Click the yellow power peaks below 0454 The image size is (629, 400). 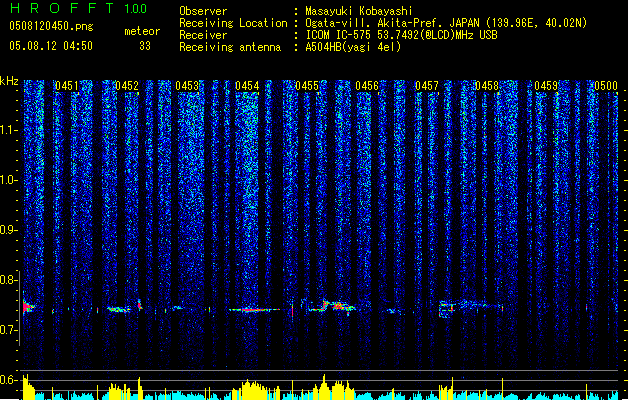click(256, 389)
